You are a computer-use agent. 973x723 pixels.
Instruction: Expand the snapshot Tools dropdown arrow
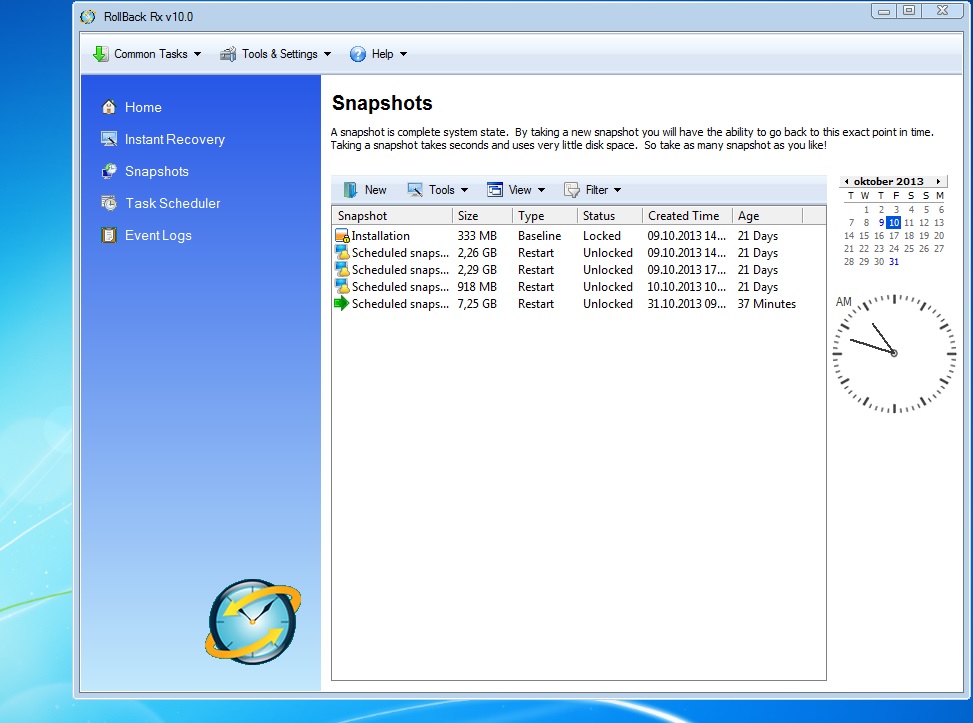(464, 190)
